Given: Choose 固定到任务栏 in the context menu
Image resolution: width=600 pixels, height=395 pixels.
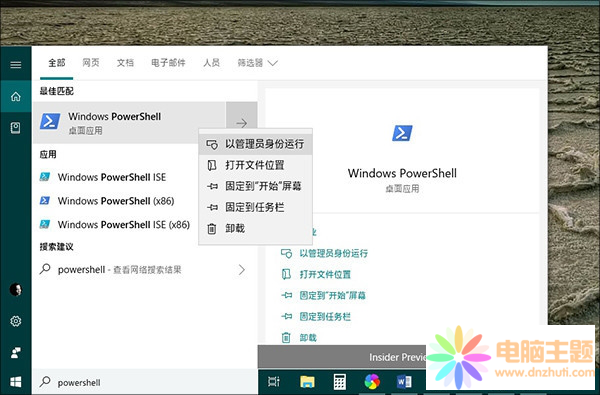Looking at the screenshot, I should pos(256,207).
